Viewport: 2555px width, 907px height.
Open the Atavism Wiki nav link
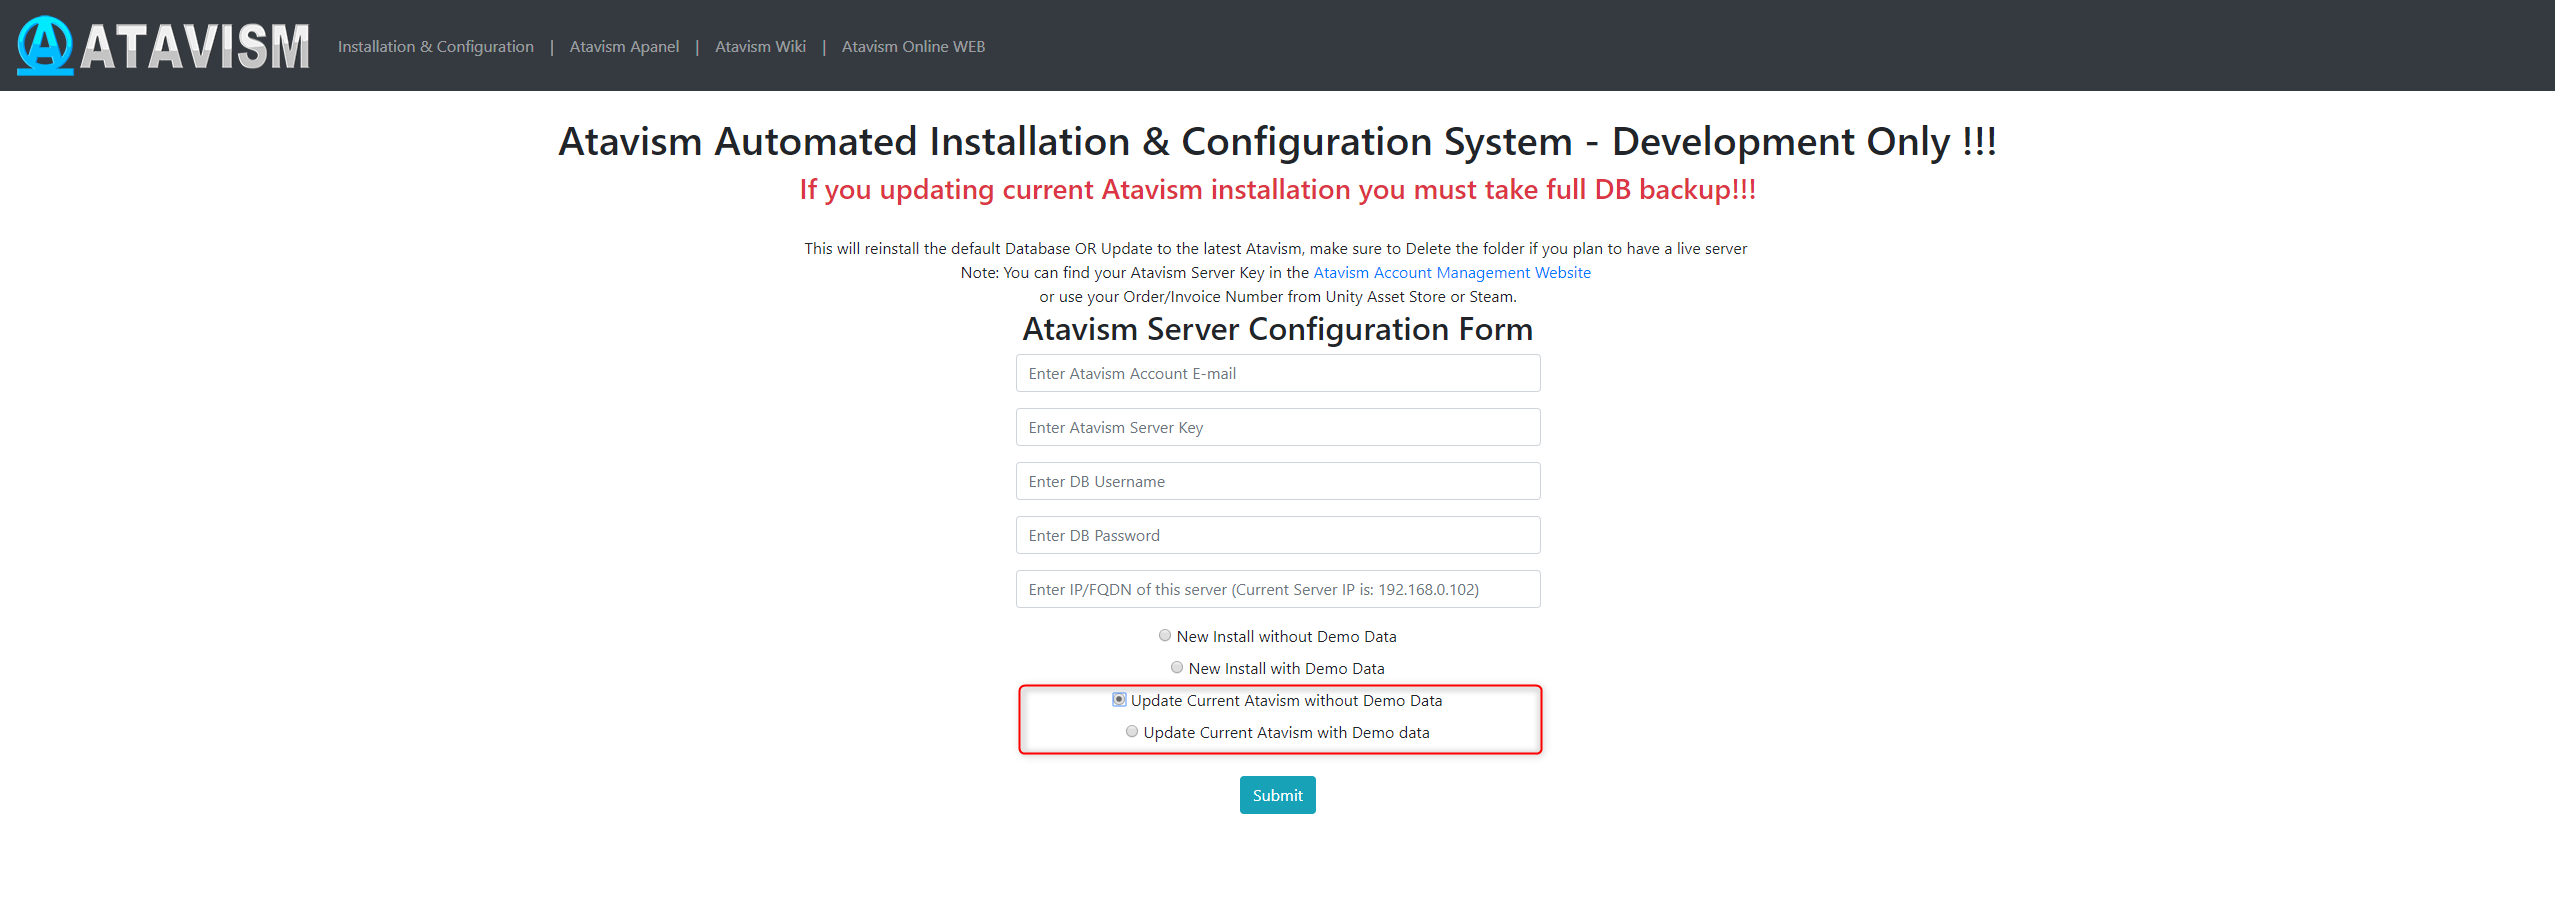tap(760, 47)
